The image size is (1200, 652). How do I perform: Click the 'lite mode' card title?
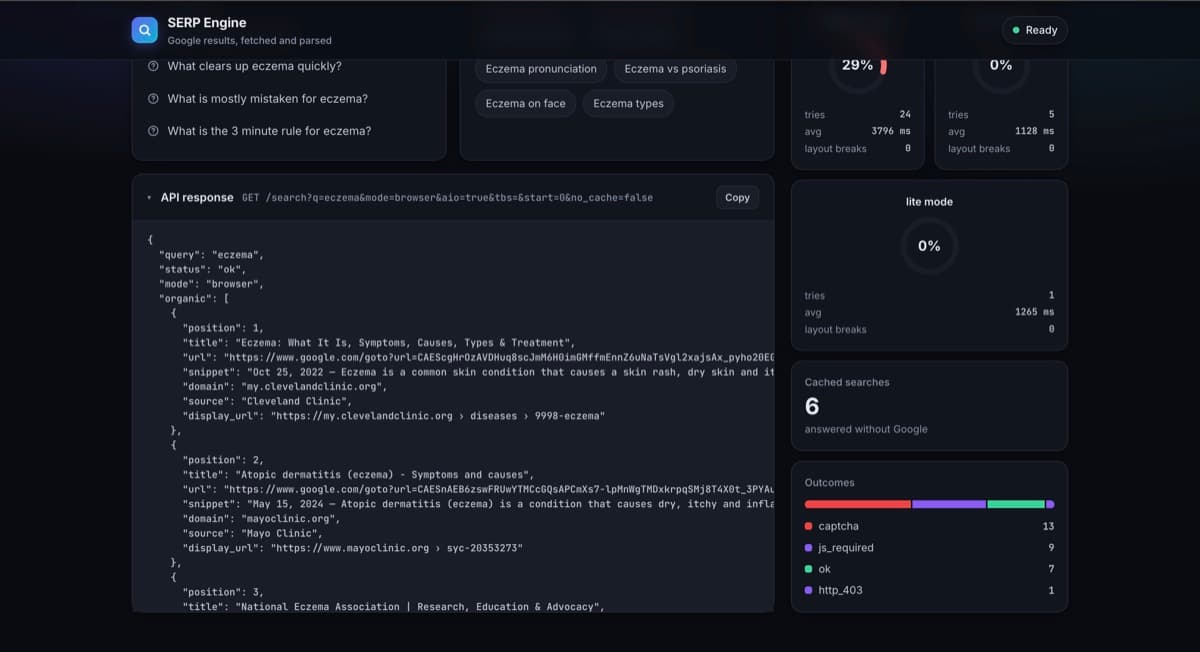(x=929, y=202)
